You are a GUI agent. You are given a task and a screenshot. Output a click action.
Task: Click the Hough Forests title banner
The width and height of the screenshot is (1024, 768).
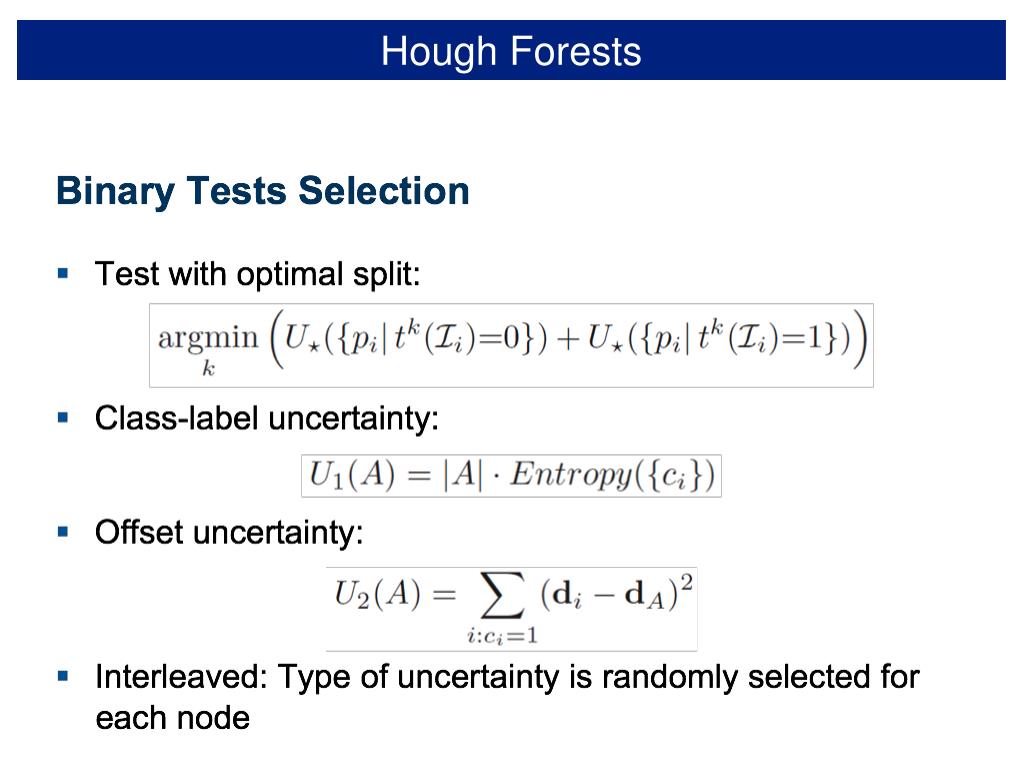pyautogui.click(x=511, y=50)
